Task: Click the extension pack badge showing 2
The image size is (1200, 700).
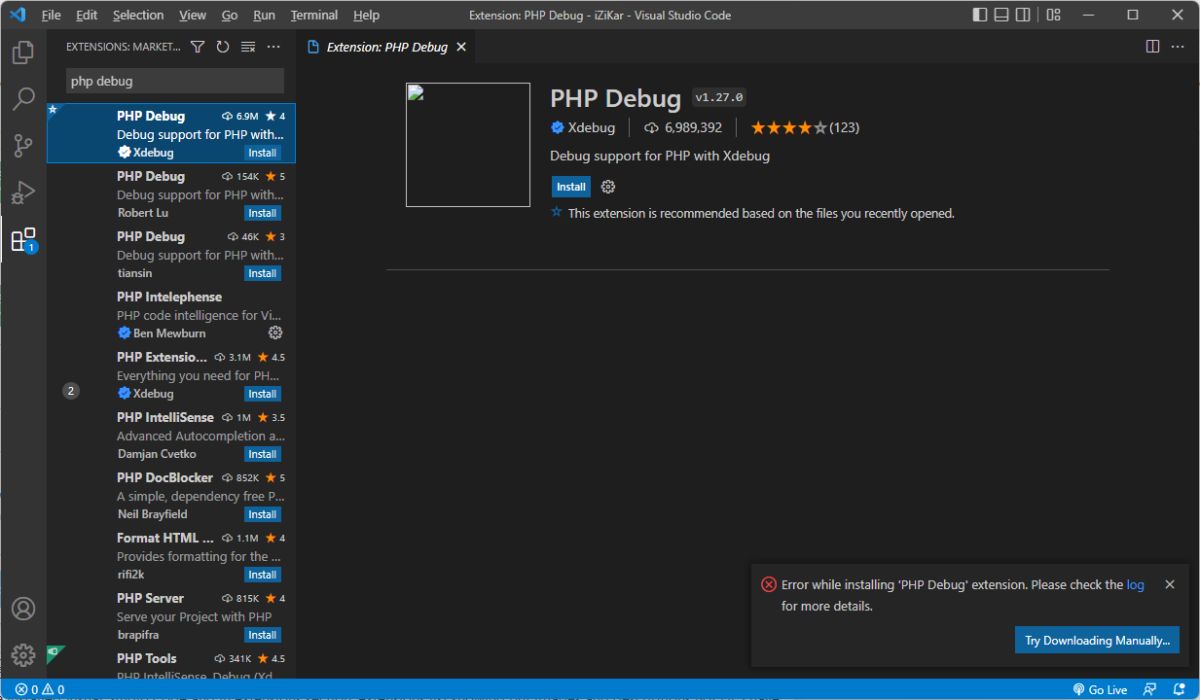Action: pos(71,391)
